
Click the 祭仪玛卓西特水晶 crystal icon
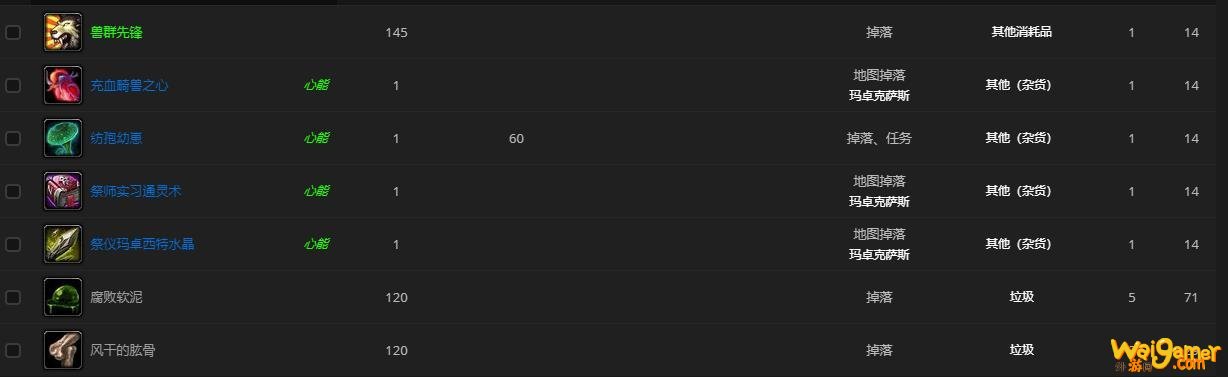click(63, 244)
